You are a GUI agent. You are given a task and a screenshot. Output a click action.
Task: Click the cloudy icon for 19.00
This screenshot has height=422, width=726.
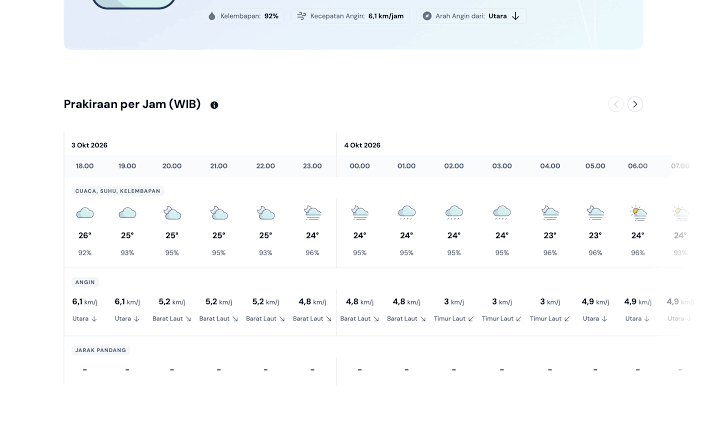127,213
